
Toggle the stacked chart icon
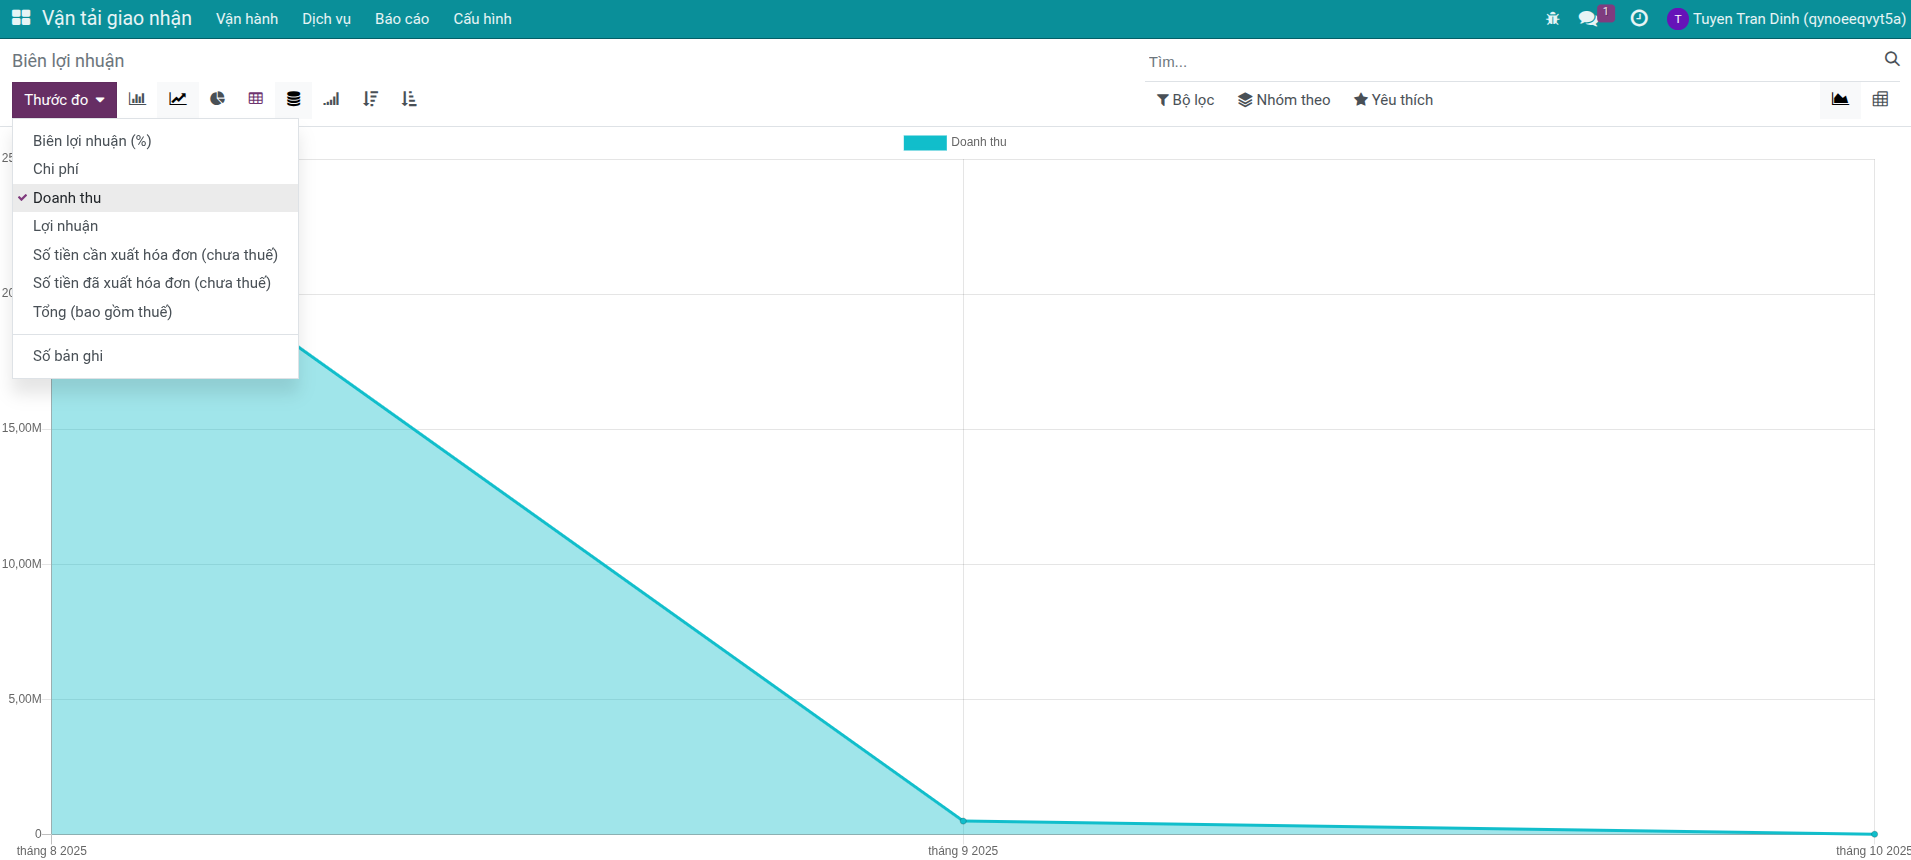[x=294, y=99]
